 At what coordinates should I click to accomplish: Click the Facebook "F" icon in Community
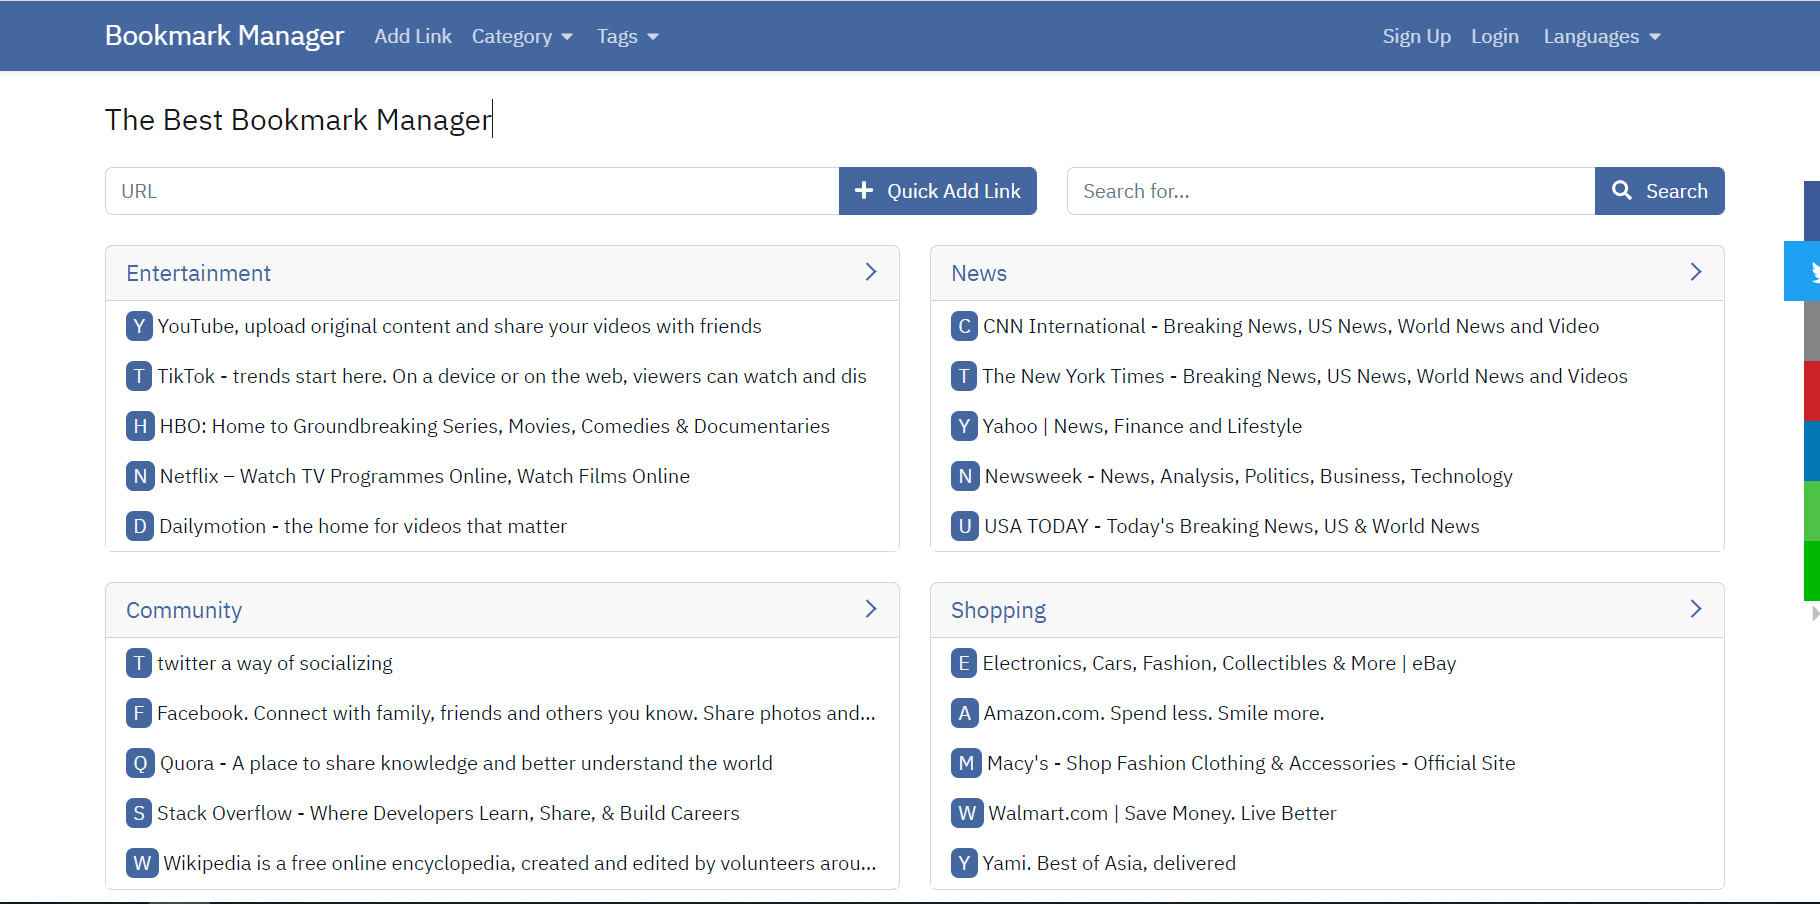139,713
